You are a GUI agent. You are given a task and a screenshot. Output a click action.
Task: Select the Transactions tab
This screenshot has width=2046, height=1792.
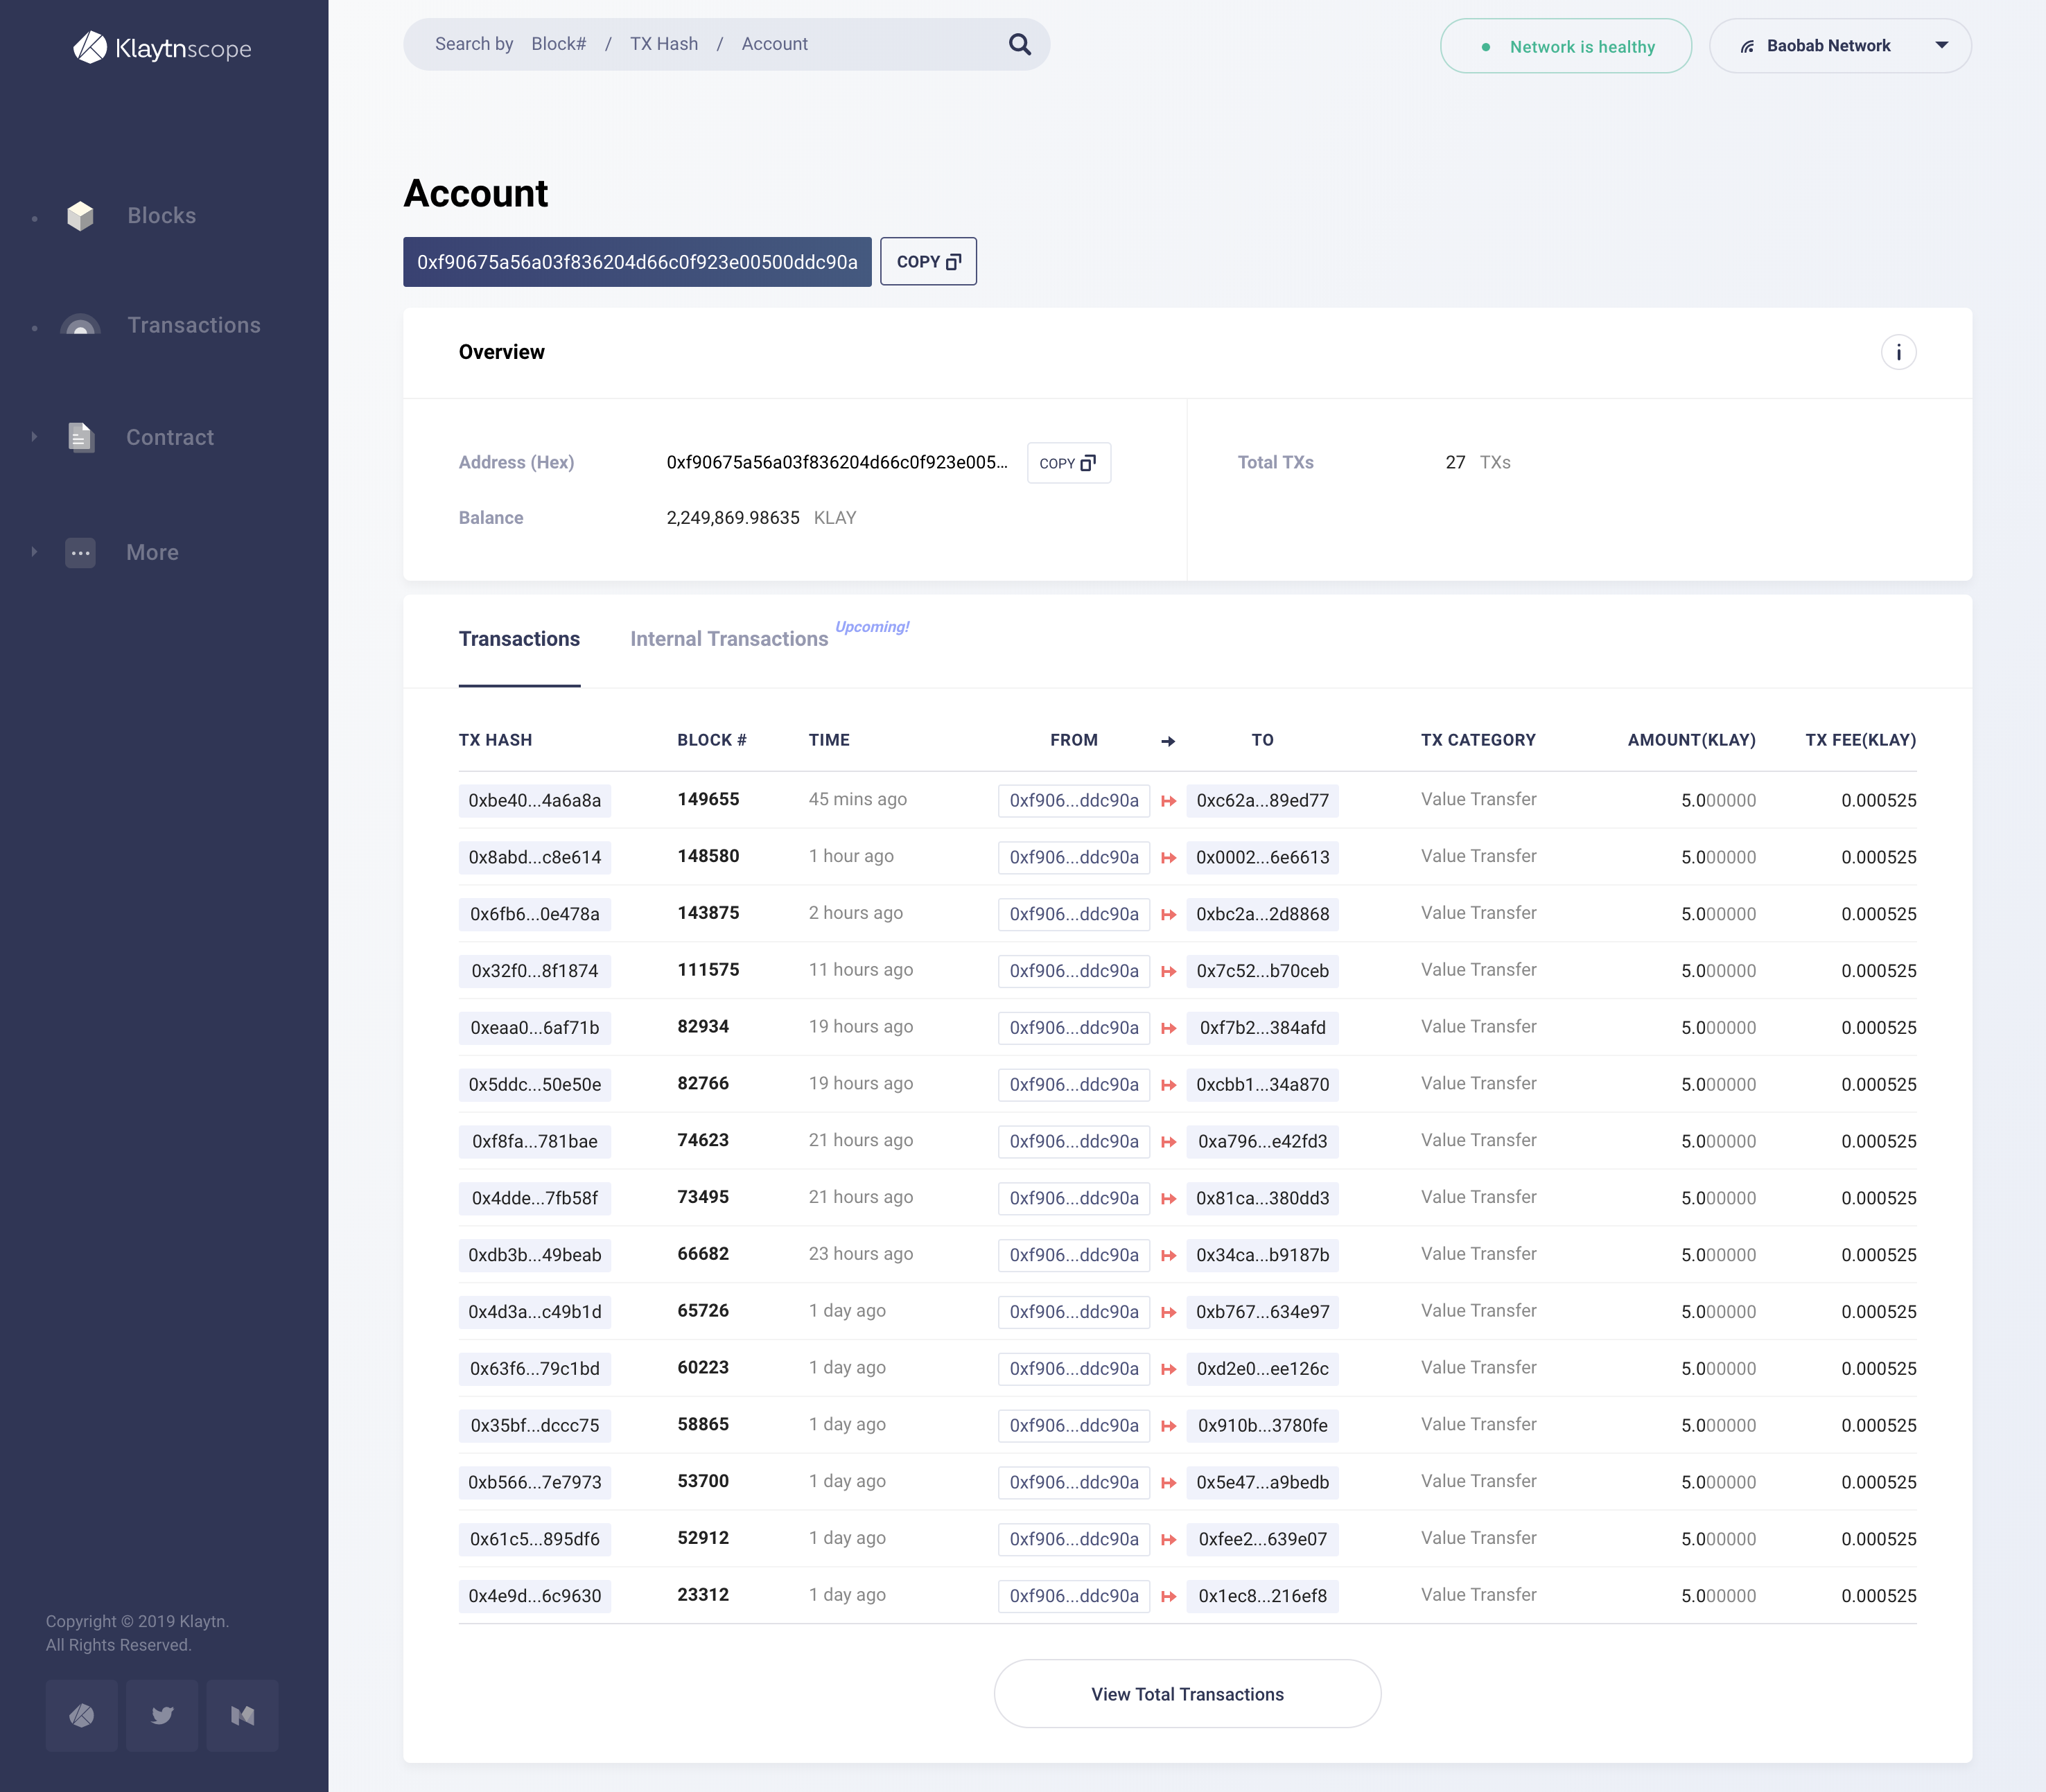pyautogui.click(x=519, y=639)
